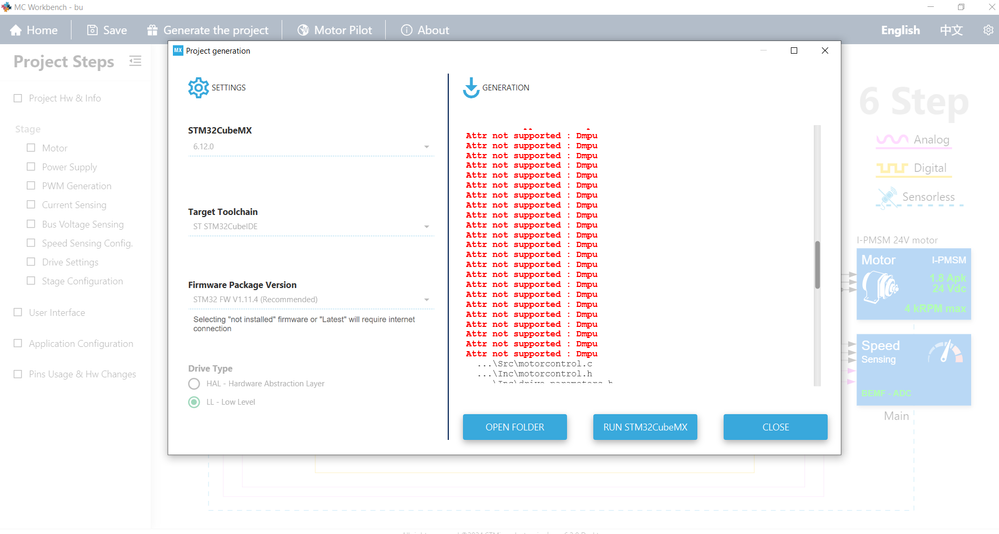Collapse the Project Steps list icon

coord(135,61)
